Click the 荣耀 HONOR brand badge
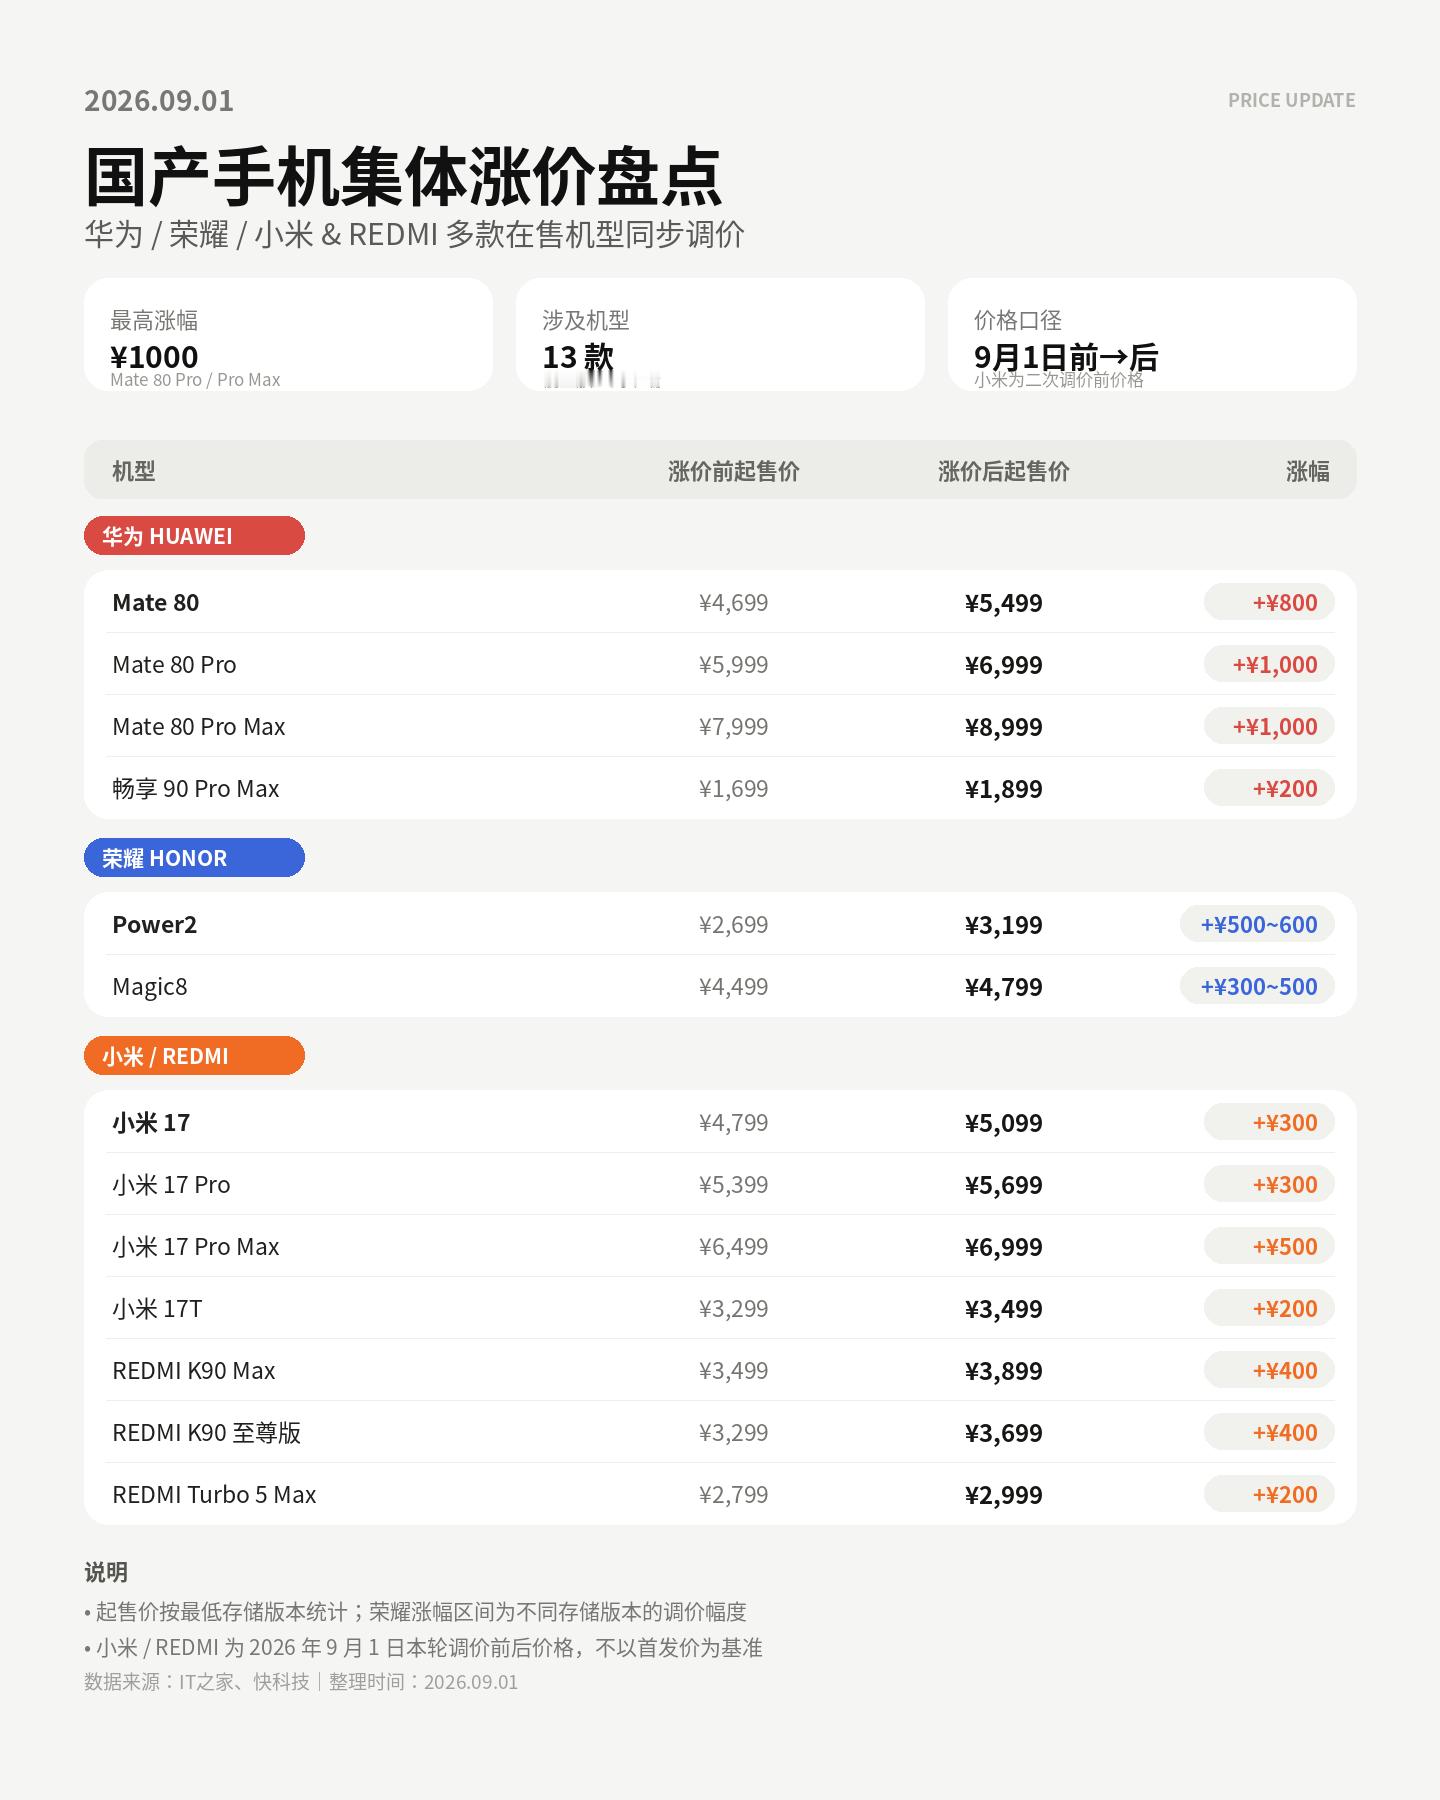 pos(194,858)
